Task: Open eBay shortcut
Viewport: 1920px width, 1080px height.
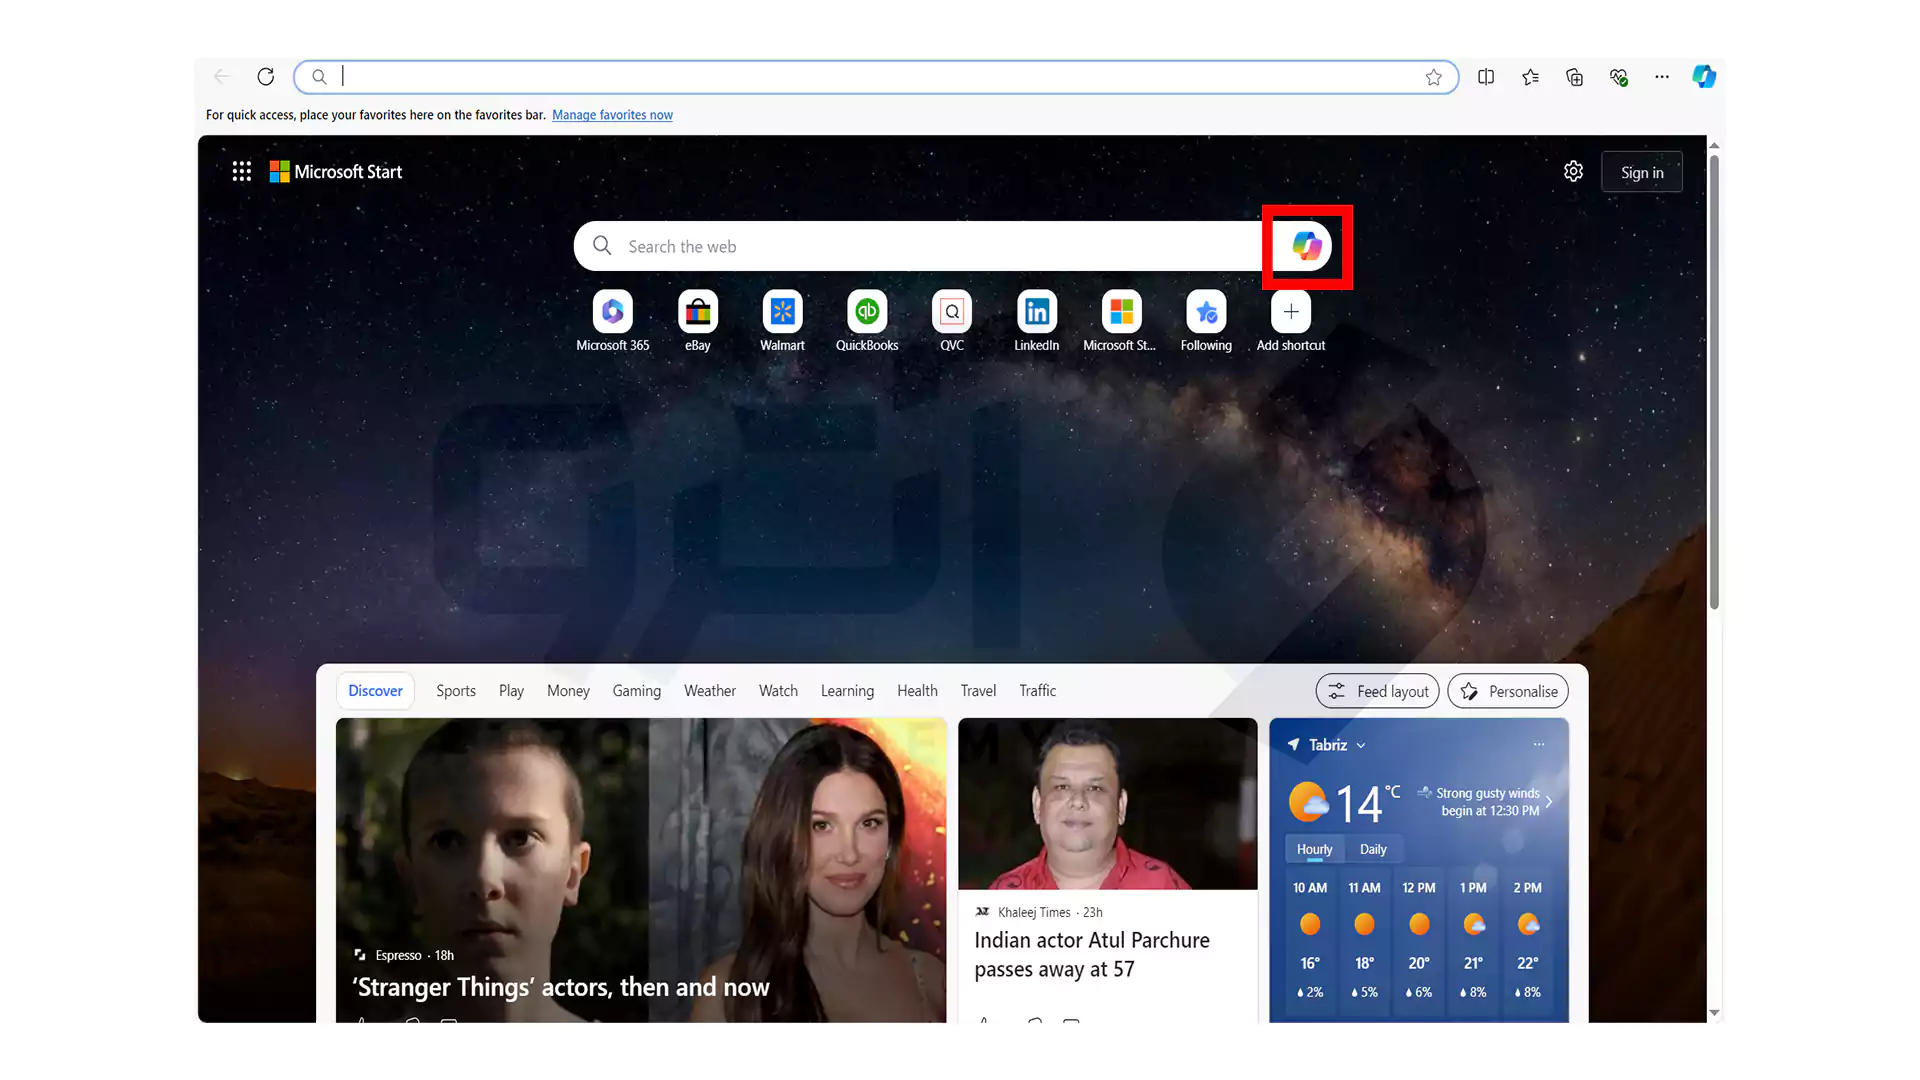Action: click(x=698, y=322)
